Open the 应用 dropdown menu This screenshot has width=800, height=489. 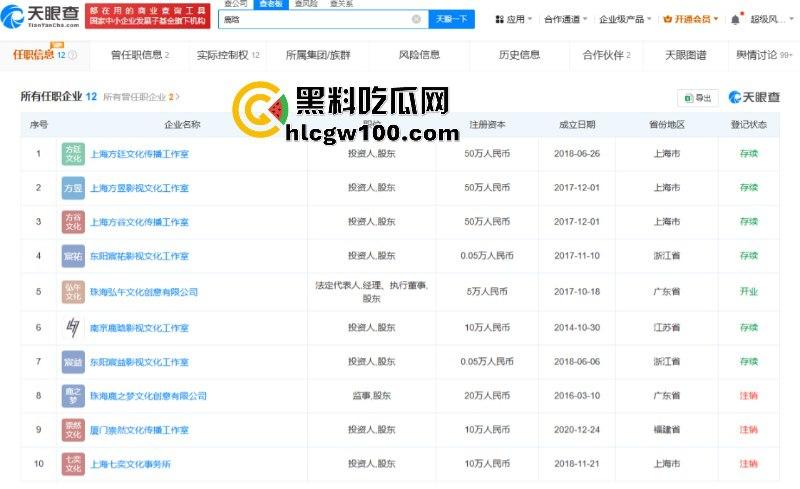(514, 19)
